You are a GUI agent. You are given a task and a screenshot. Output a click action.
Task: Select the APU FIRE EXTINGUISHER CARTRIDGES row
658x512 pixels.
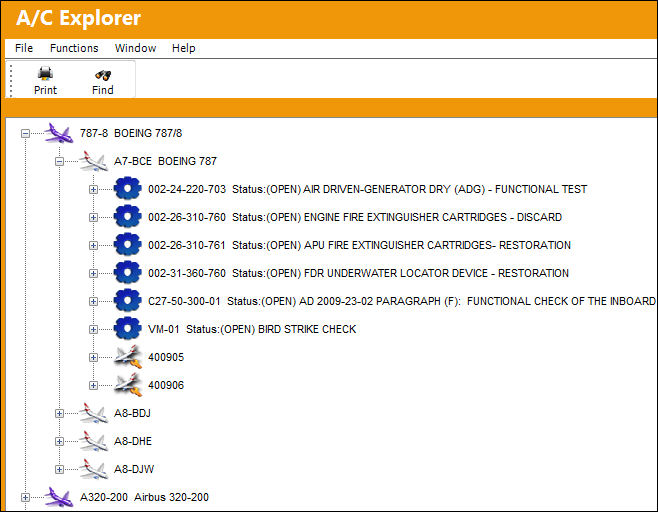point(359,245)
